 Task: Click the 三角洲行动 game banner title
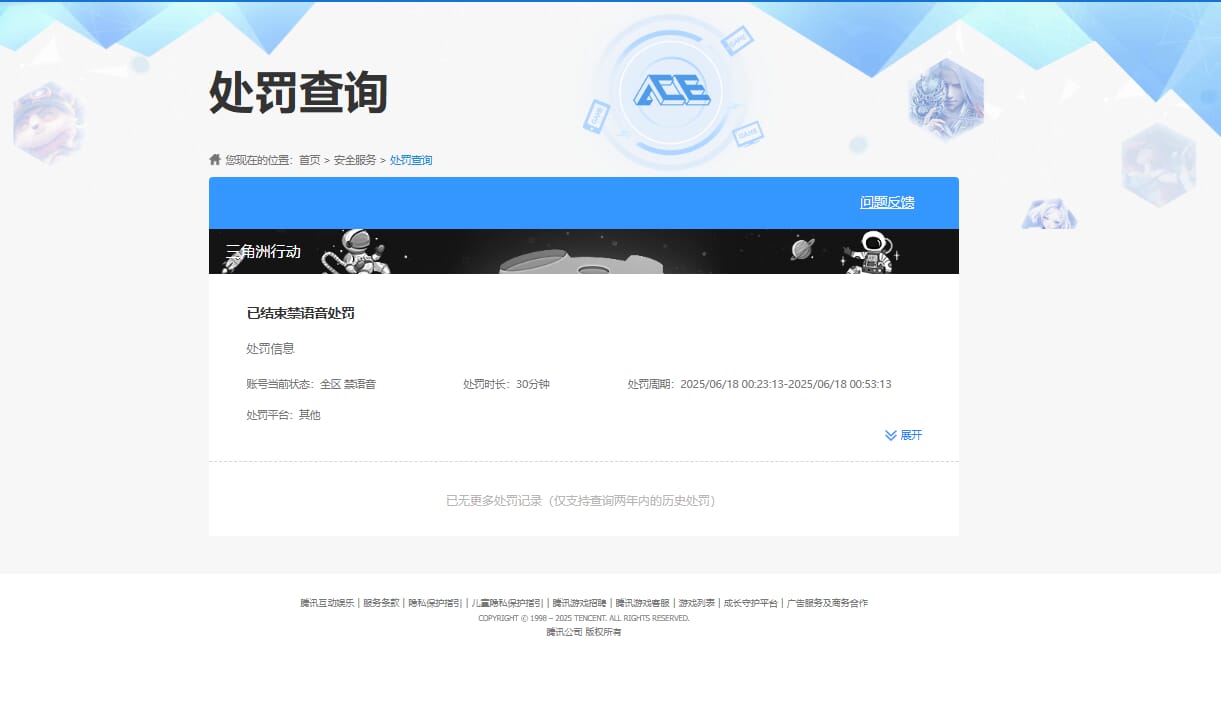tap(263, 252)
